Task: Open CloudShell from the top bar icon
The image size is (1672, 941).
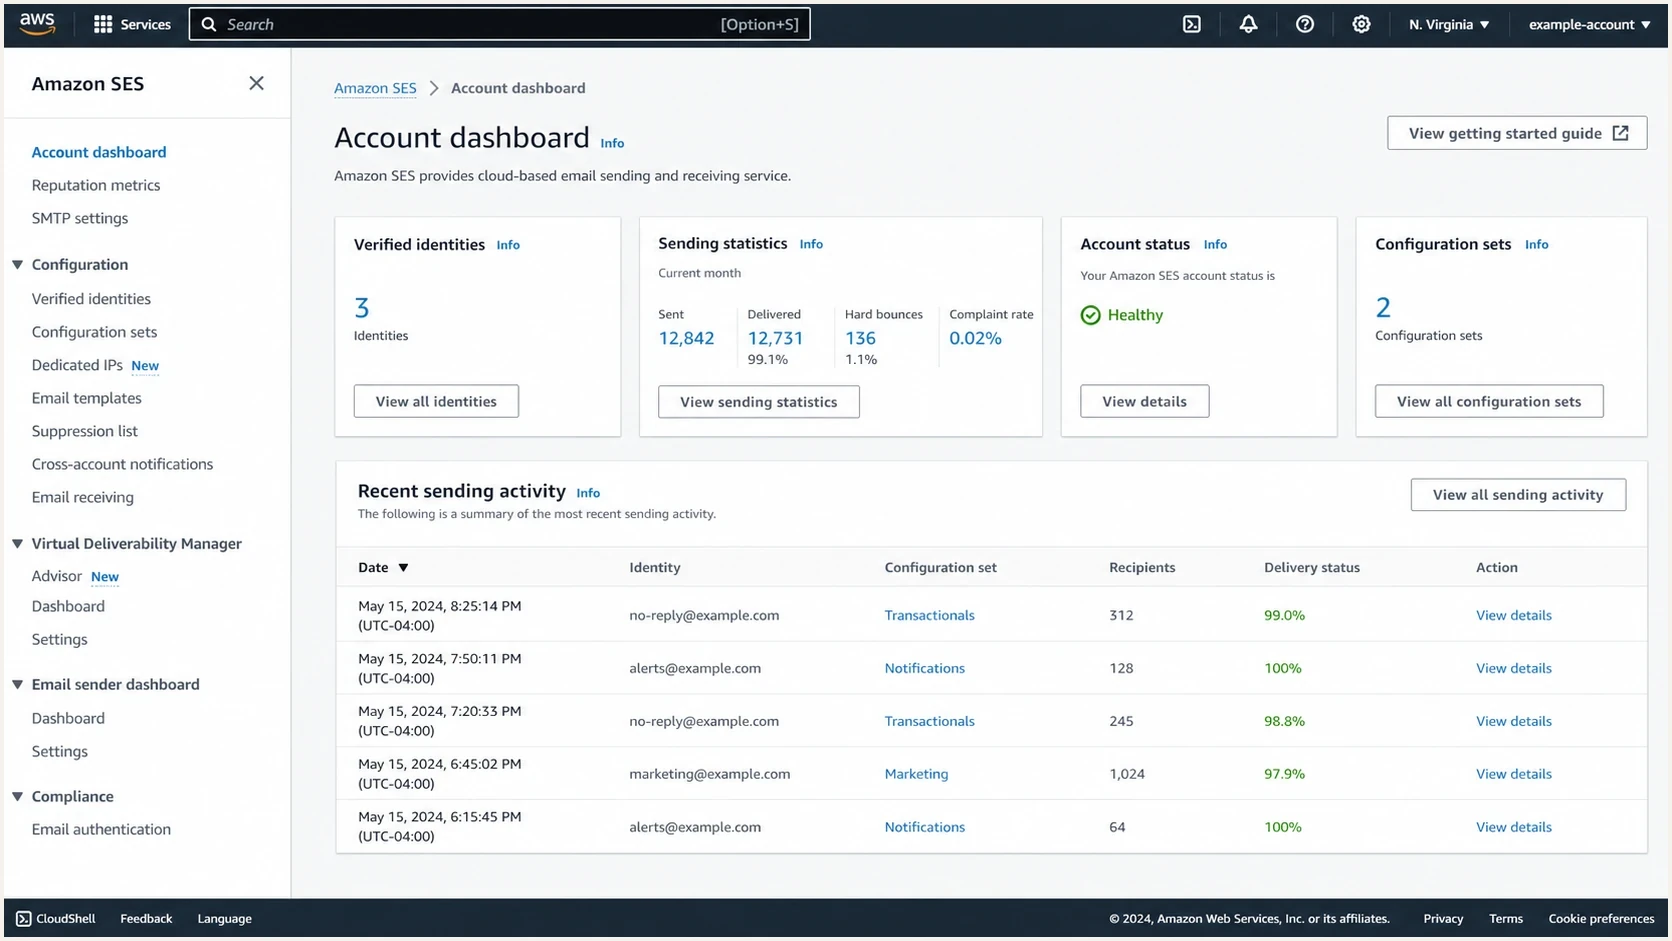Action: (x=1192, y=24)
